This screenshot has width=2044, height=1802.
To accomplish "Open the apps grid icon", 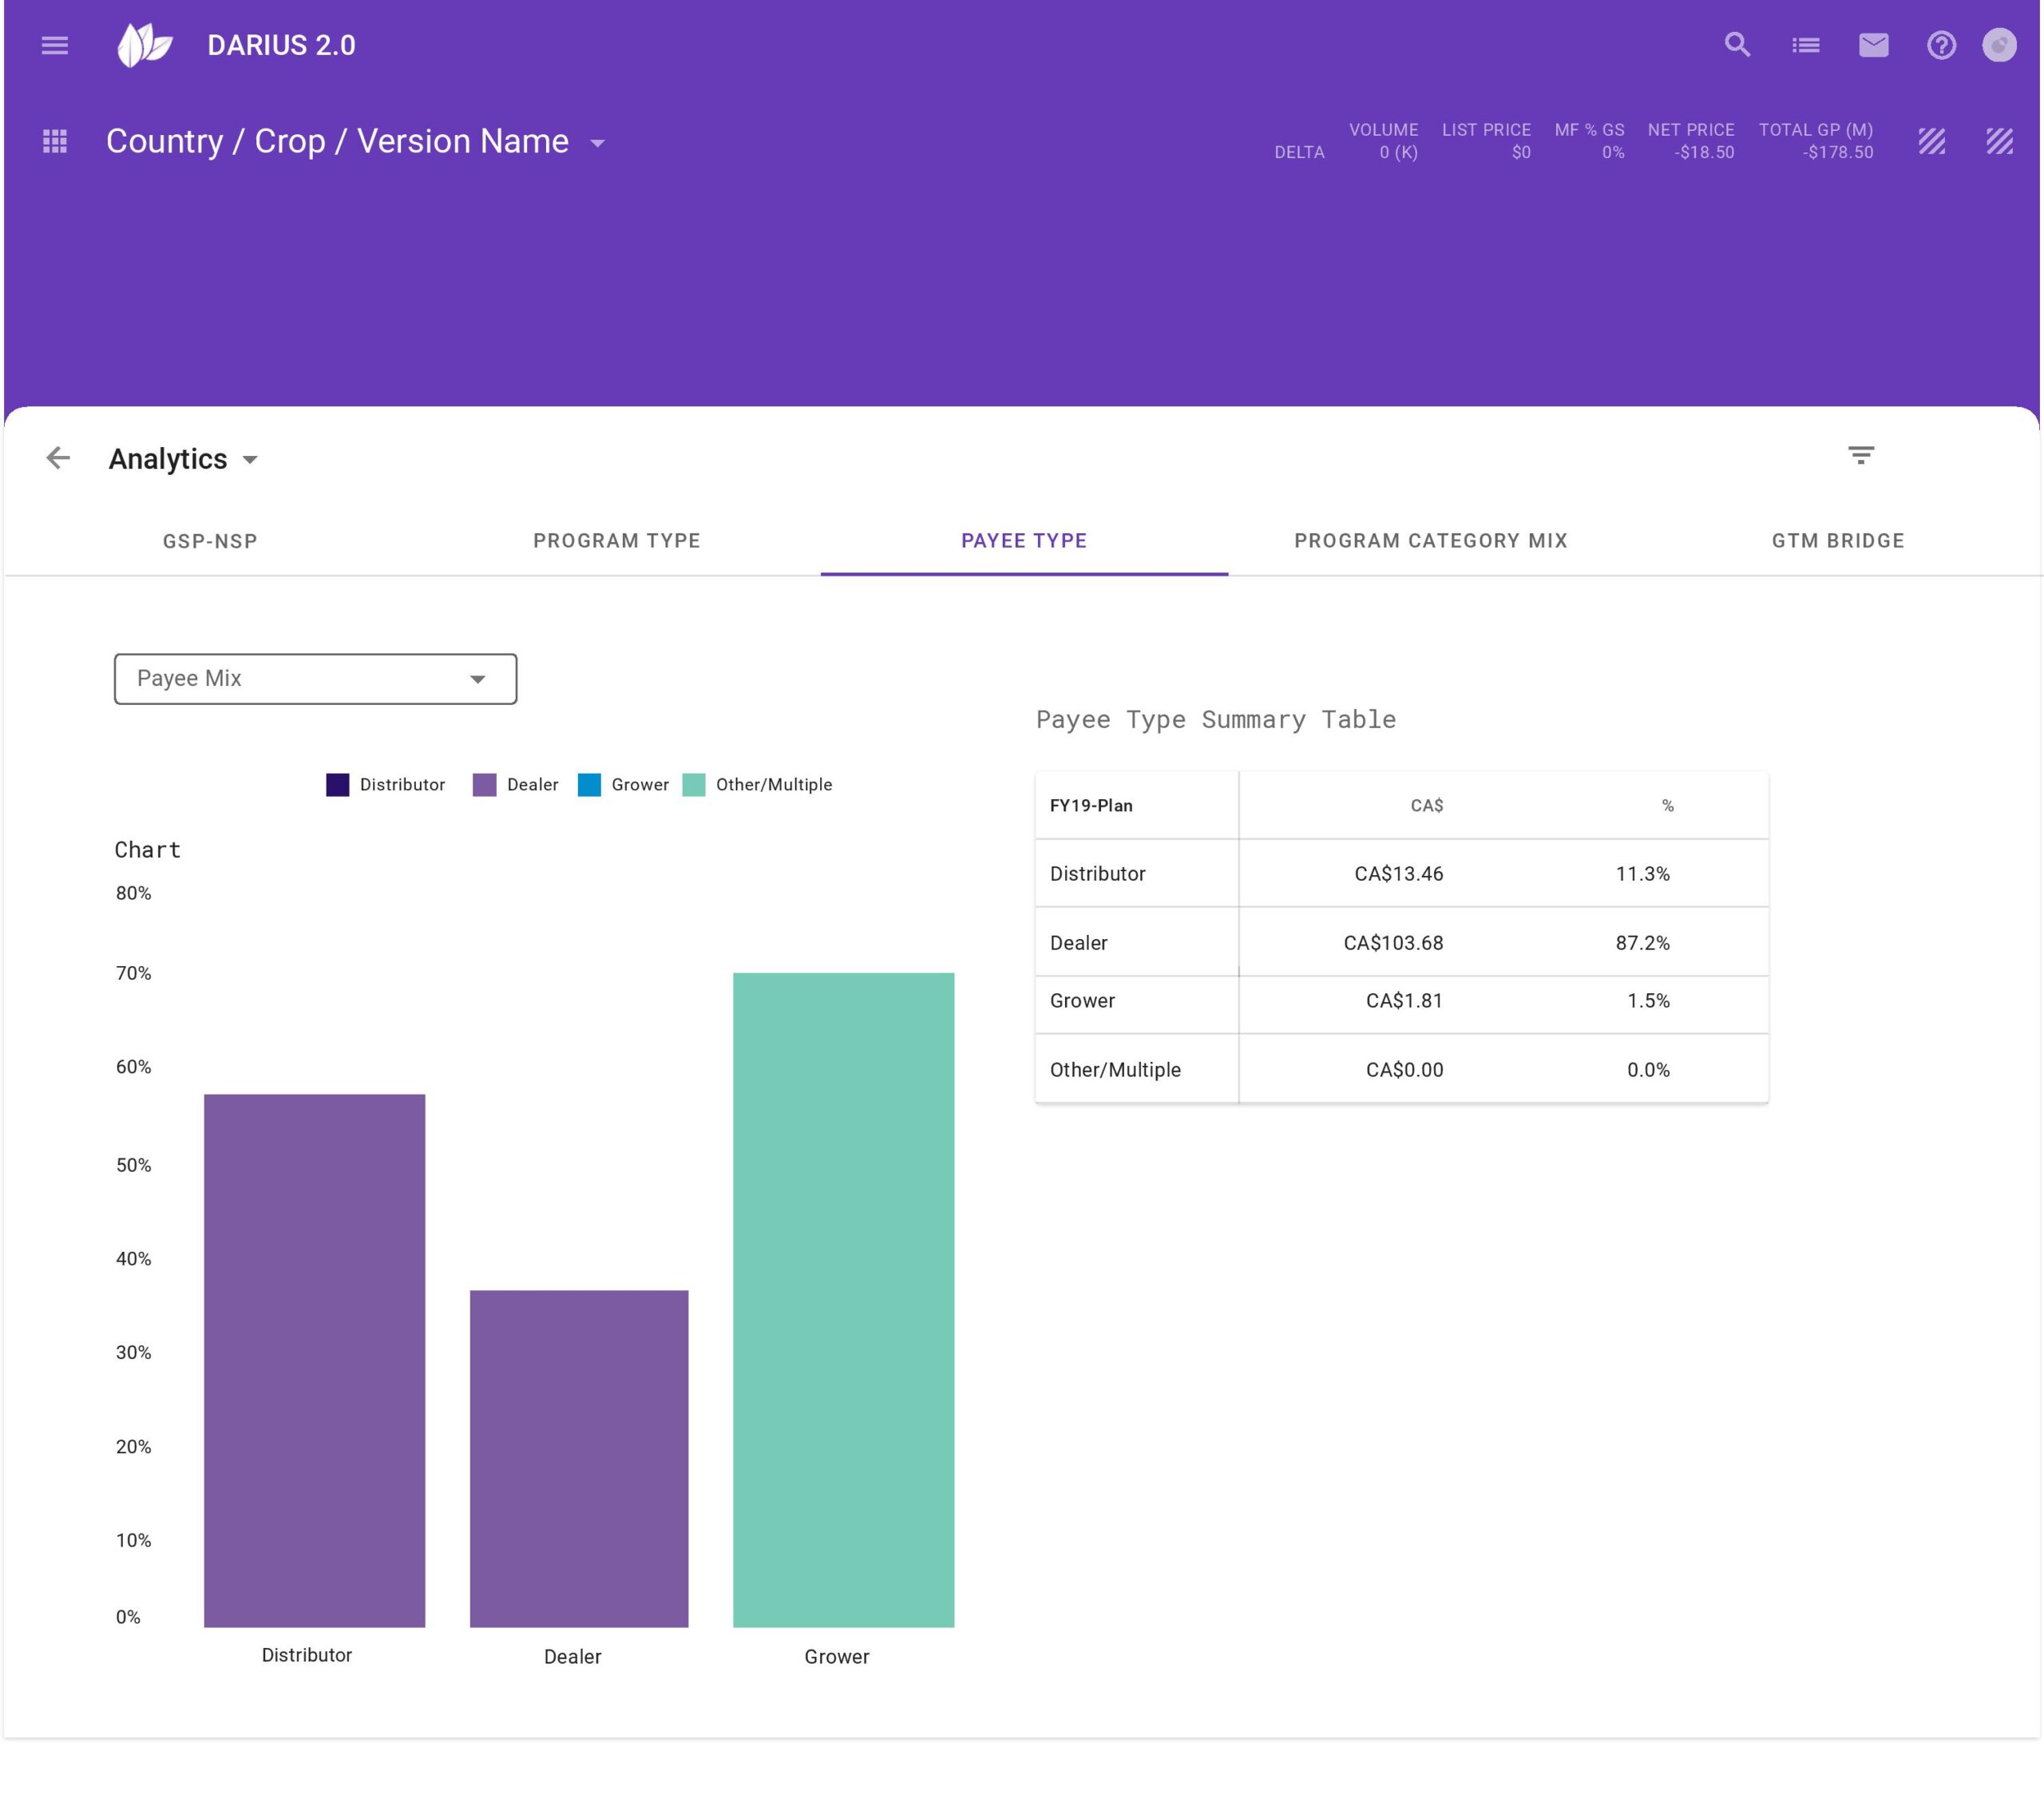I will (55, 141).
